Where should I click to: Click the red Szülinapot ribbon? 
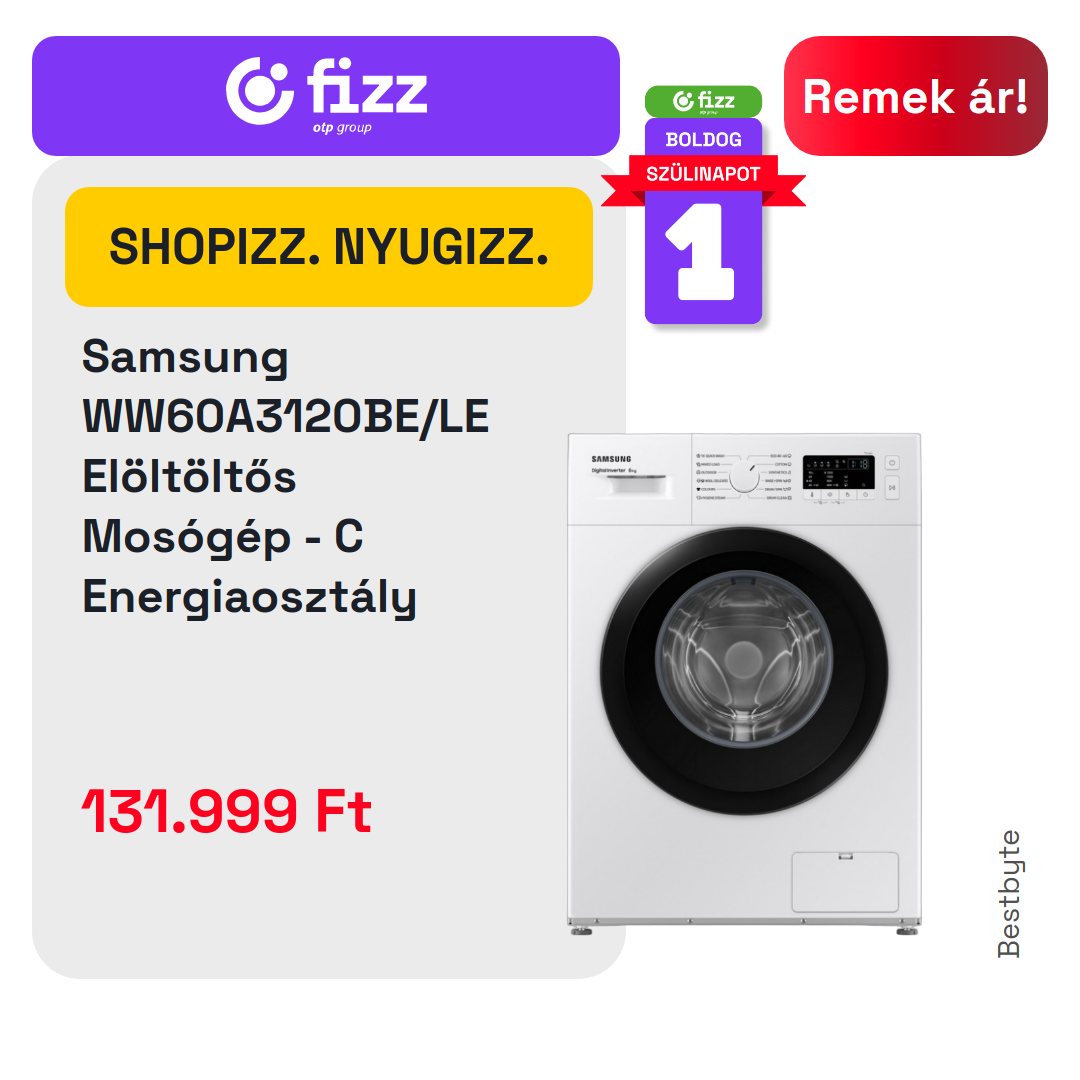click(703, 174)
